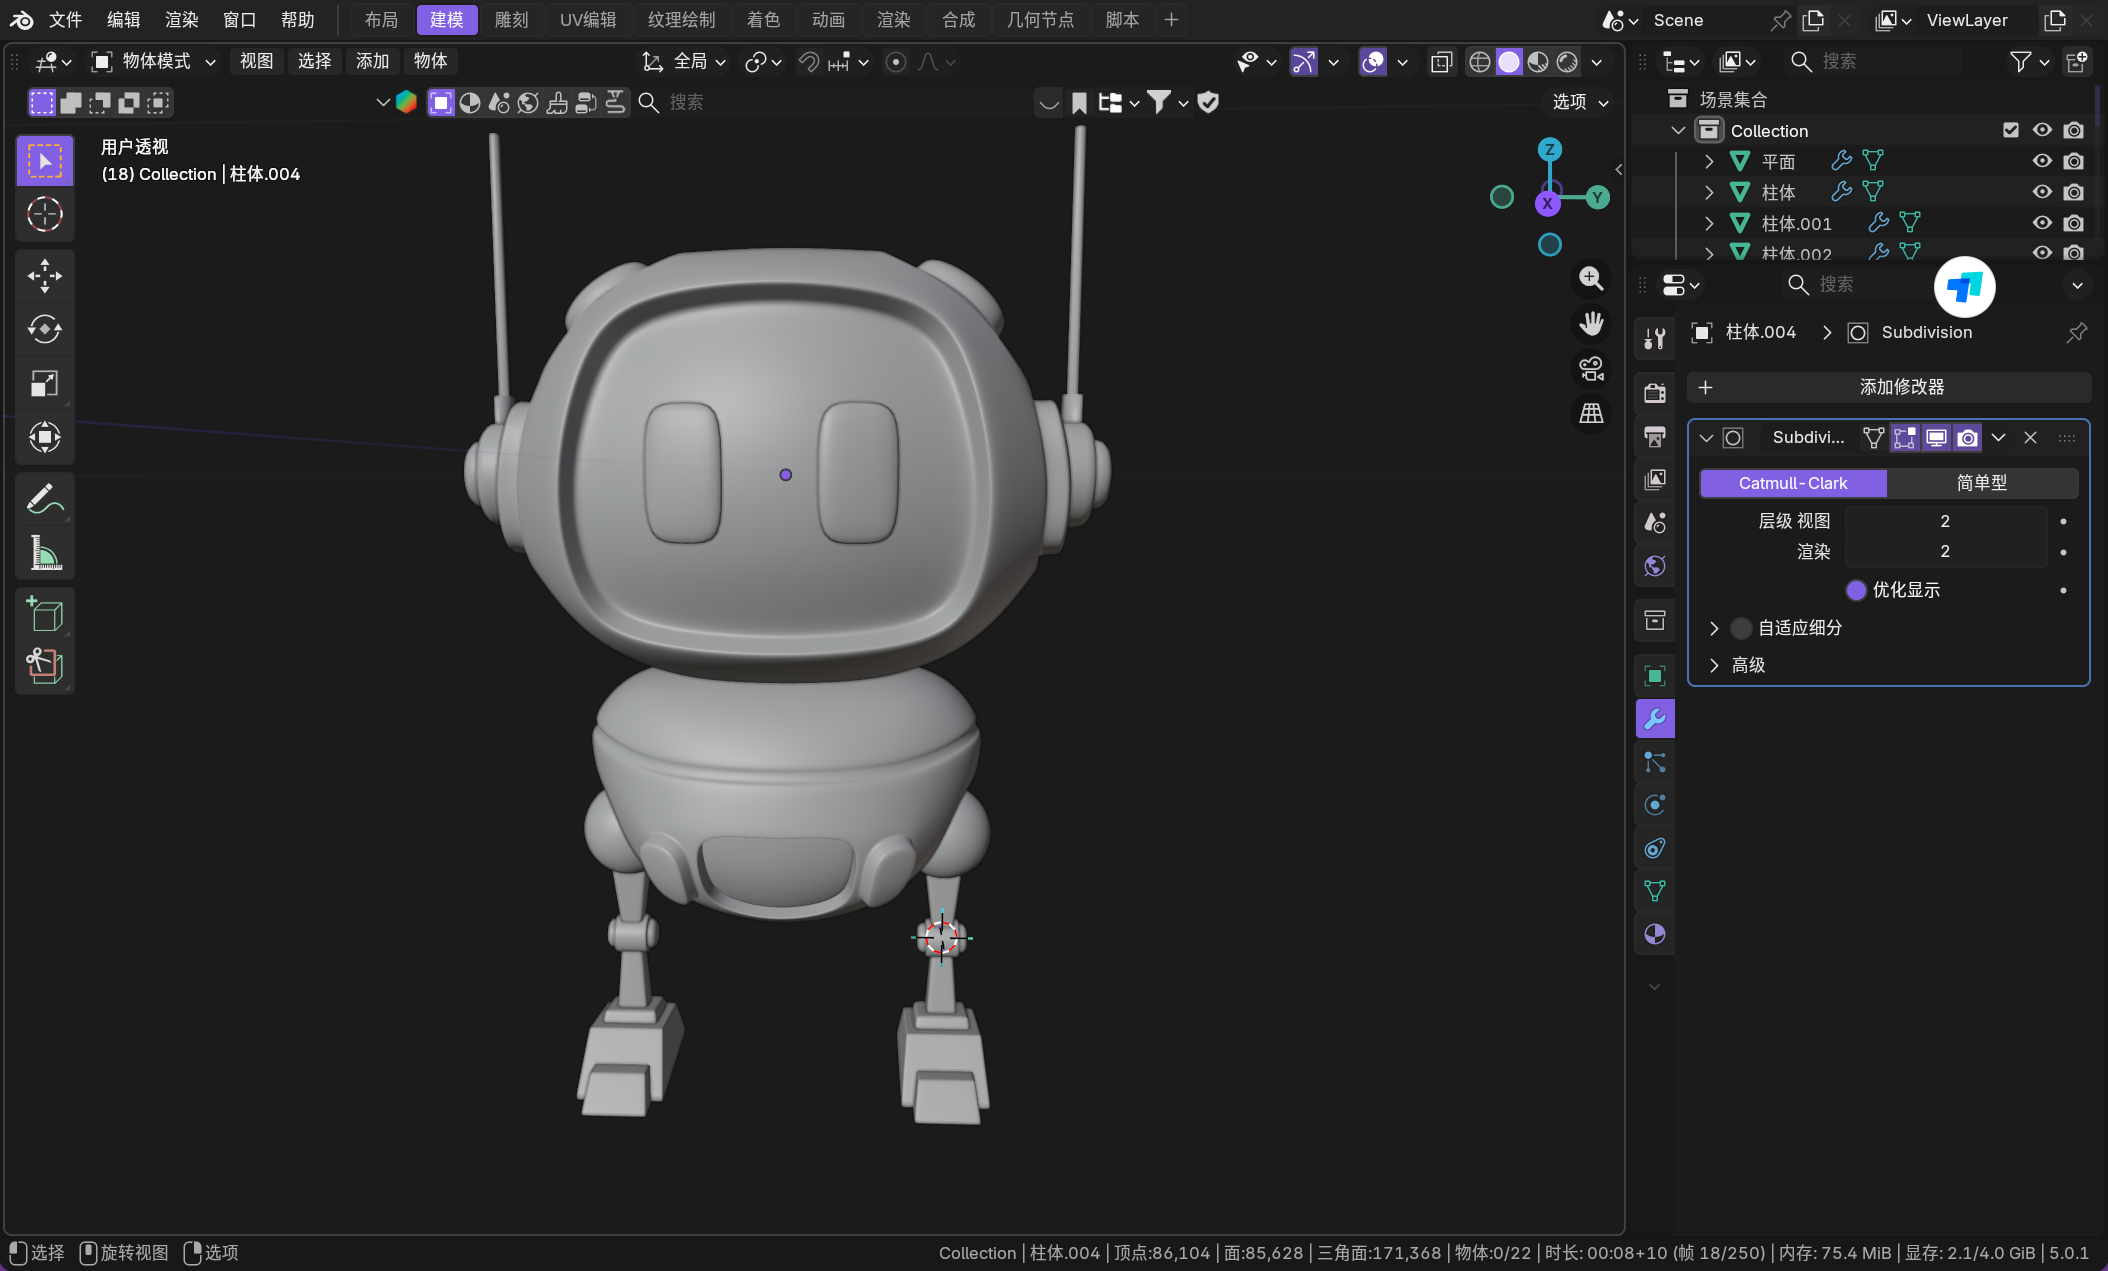The height and width of the screenshot is (1271, 2108).
Task: Open the 文件 menu
Action: coord(66,20)
